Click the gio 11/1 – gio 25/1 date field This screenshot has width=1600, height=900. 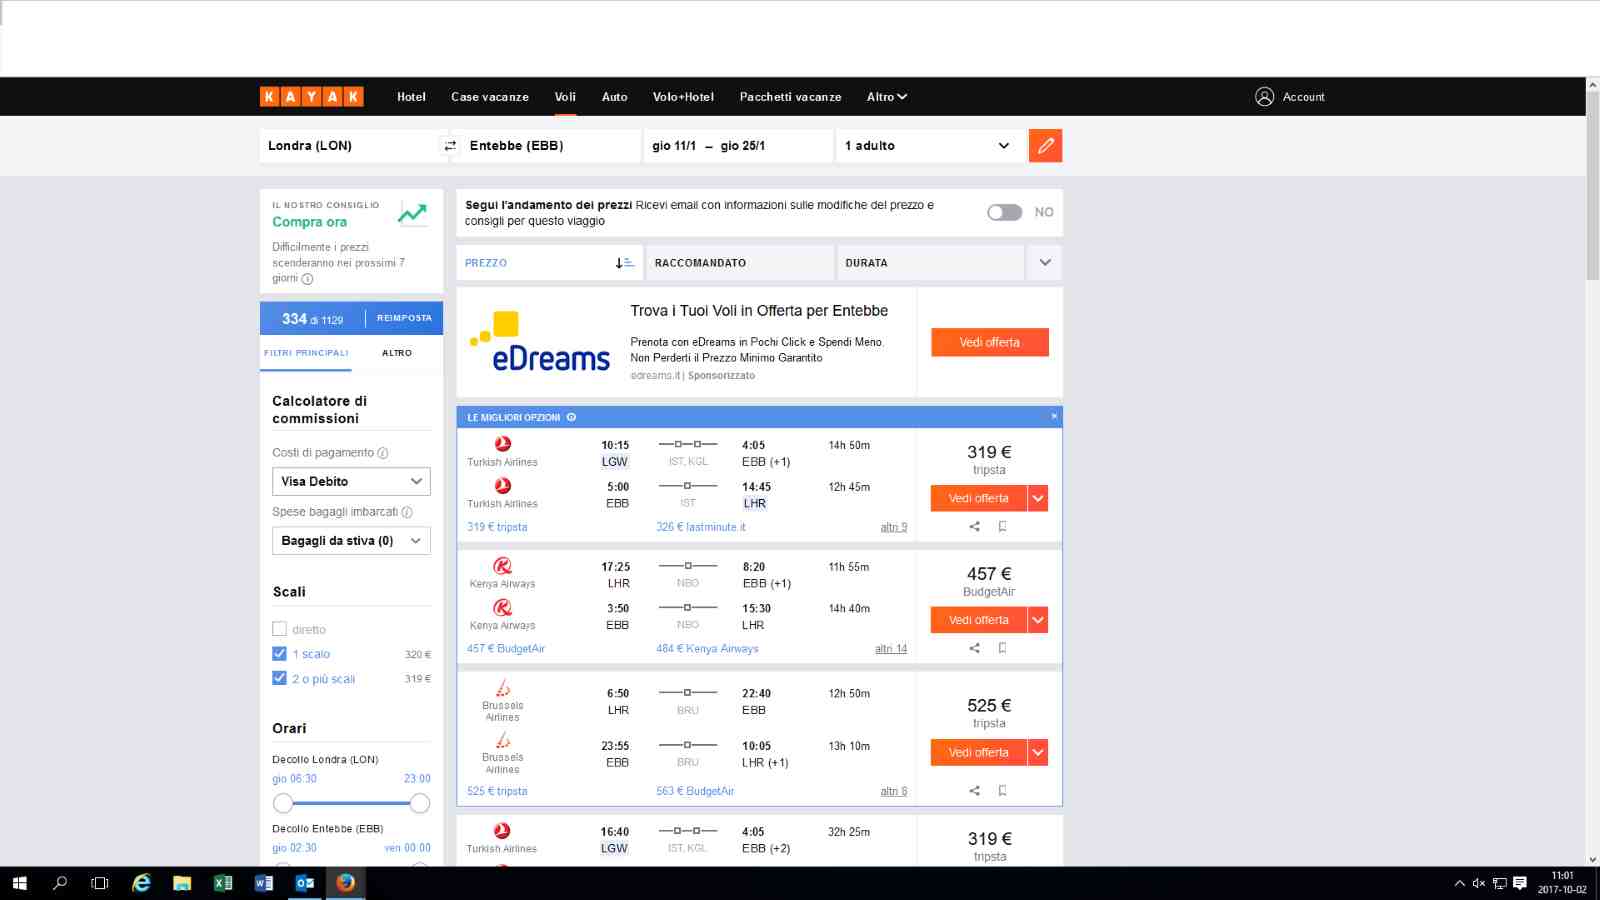pyautogui.click(x=738, y=146)
